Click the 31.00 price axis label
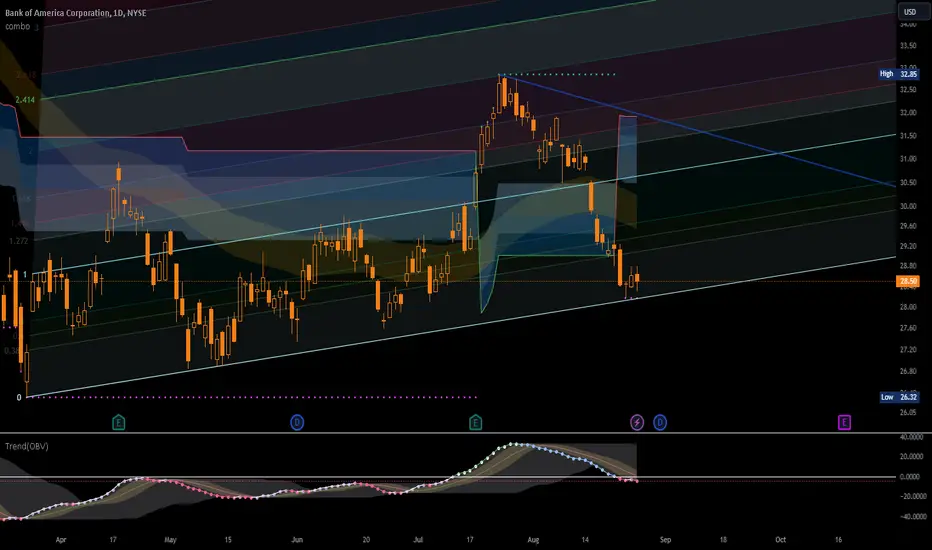The width and height of the screenshot is (932, 550). tap(908, 159)
